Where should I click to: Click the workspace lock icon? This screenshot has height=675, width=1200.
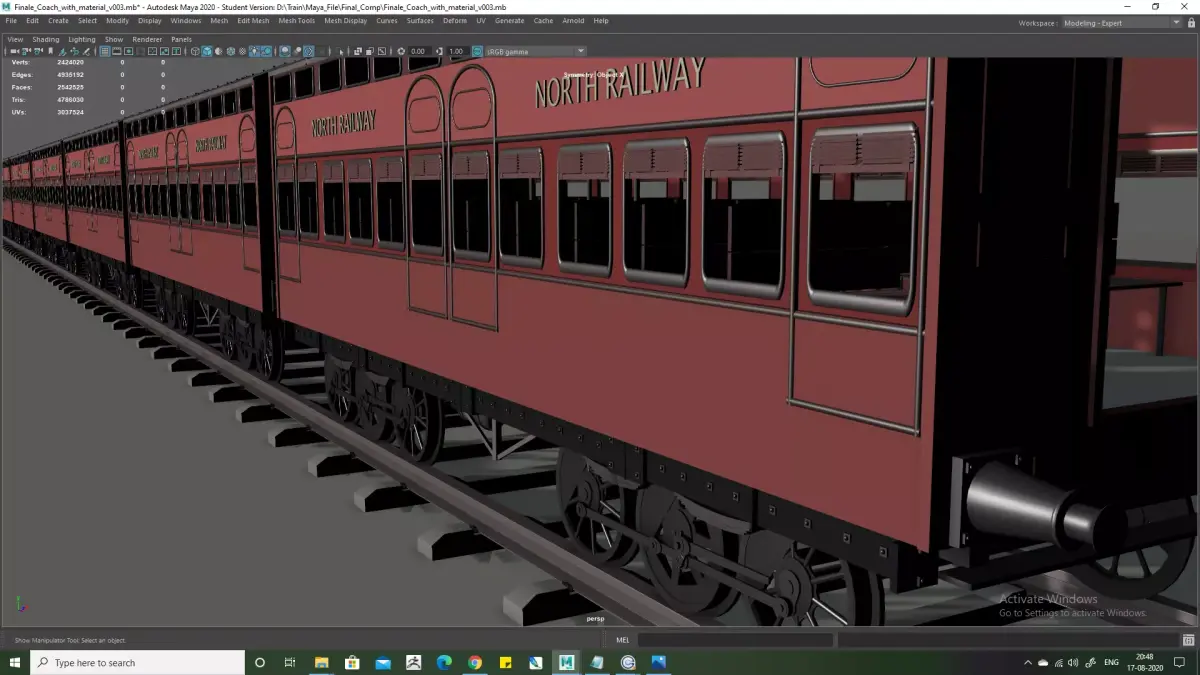click(x=1190, y=23)
